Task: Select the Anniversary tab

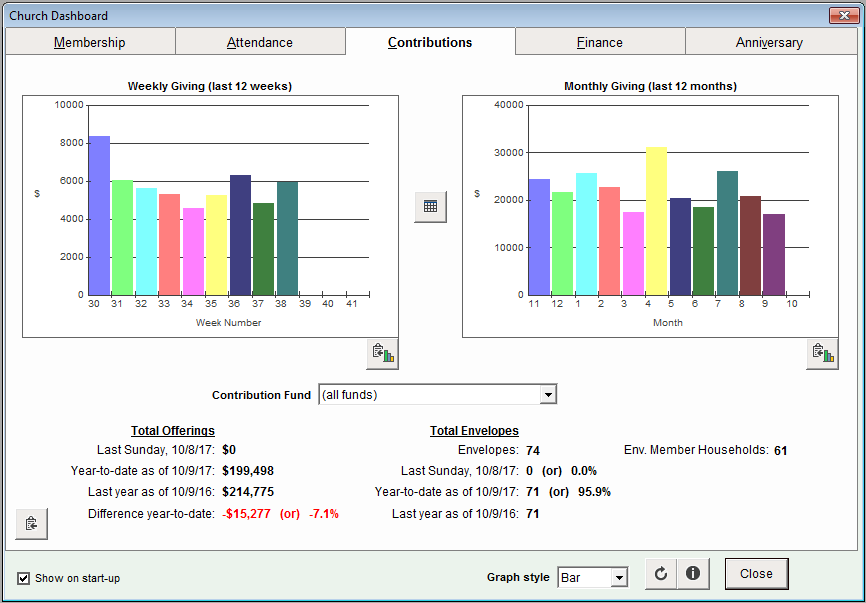Action: [769, 42]
